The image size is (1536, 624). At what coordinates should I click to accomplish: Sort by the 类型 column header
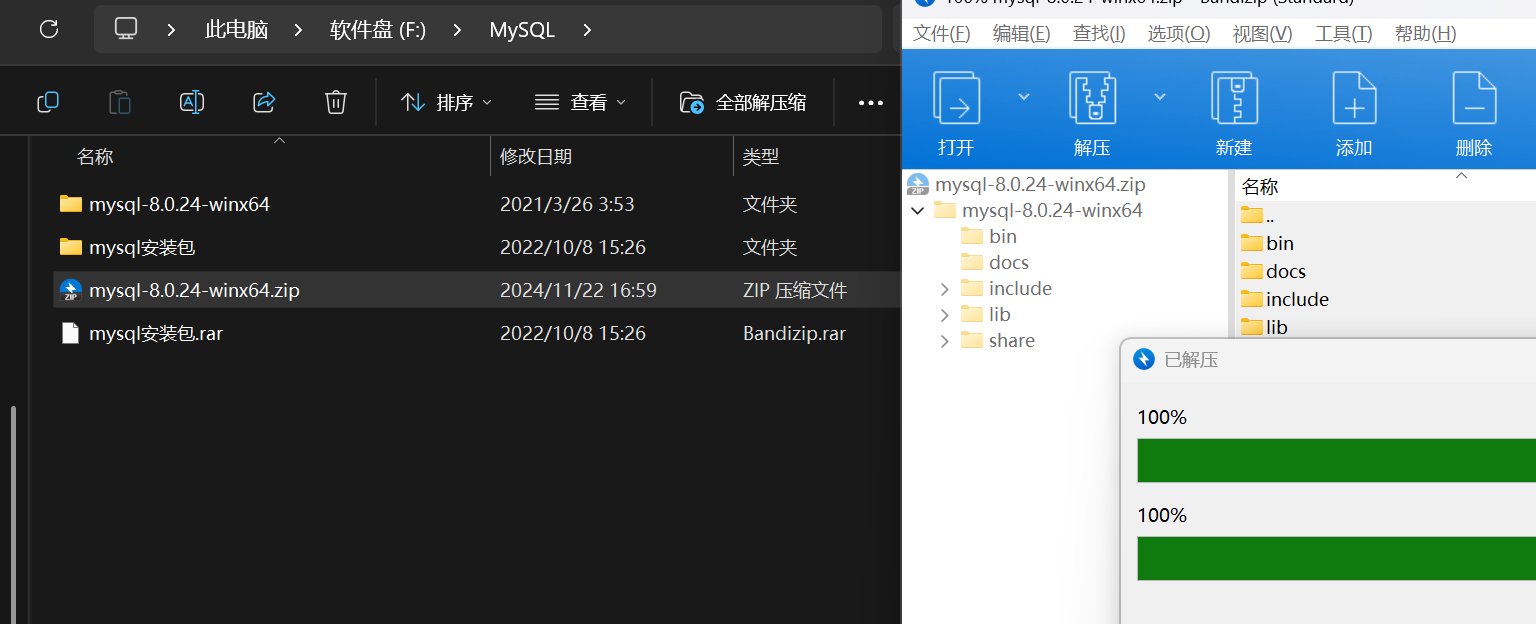coord(761,157)
